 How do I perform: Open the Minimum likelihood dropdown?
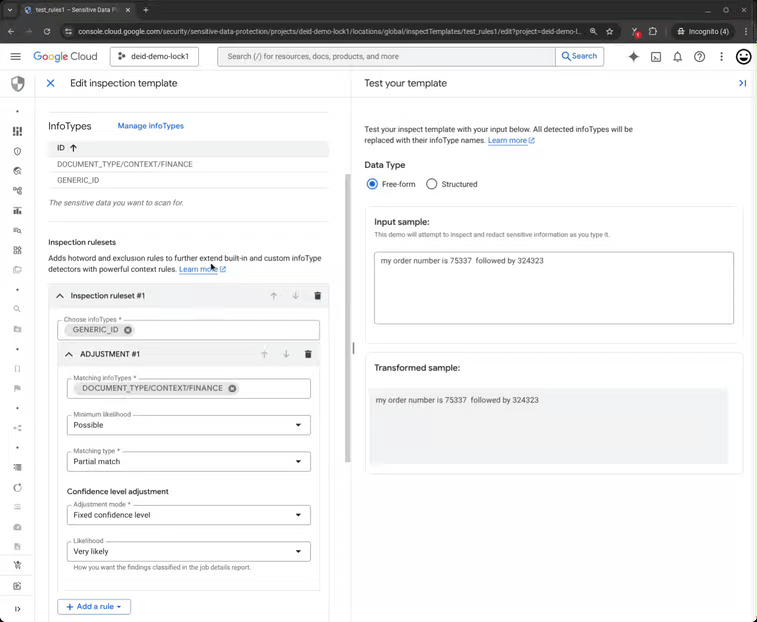click(189, 425)
